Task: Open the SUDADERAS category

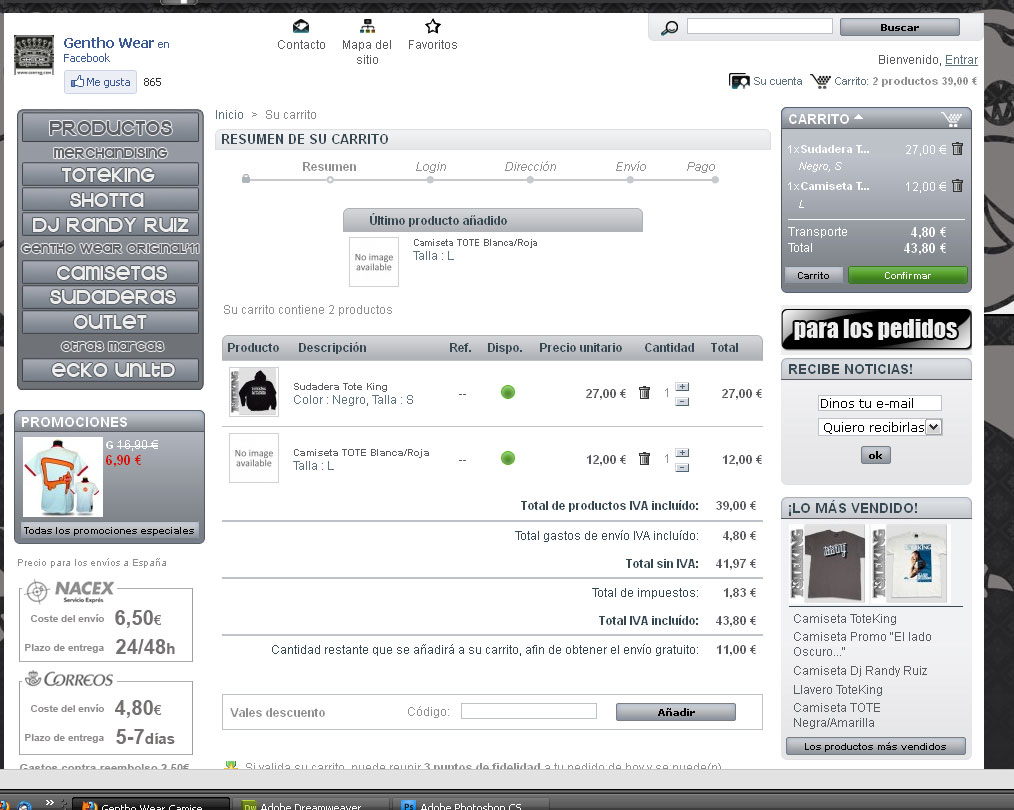Action: pos(111,297)
